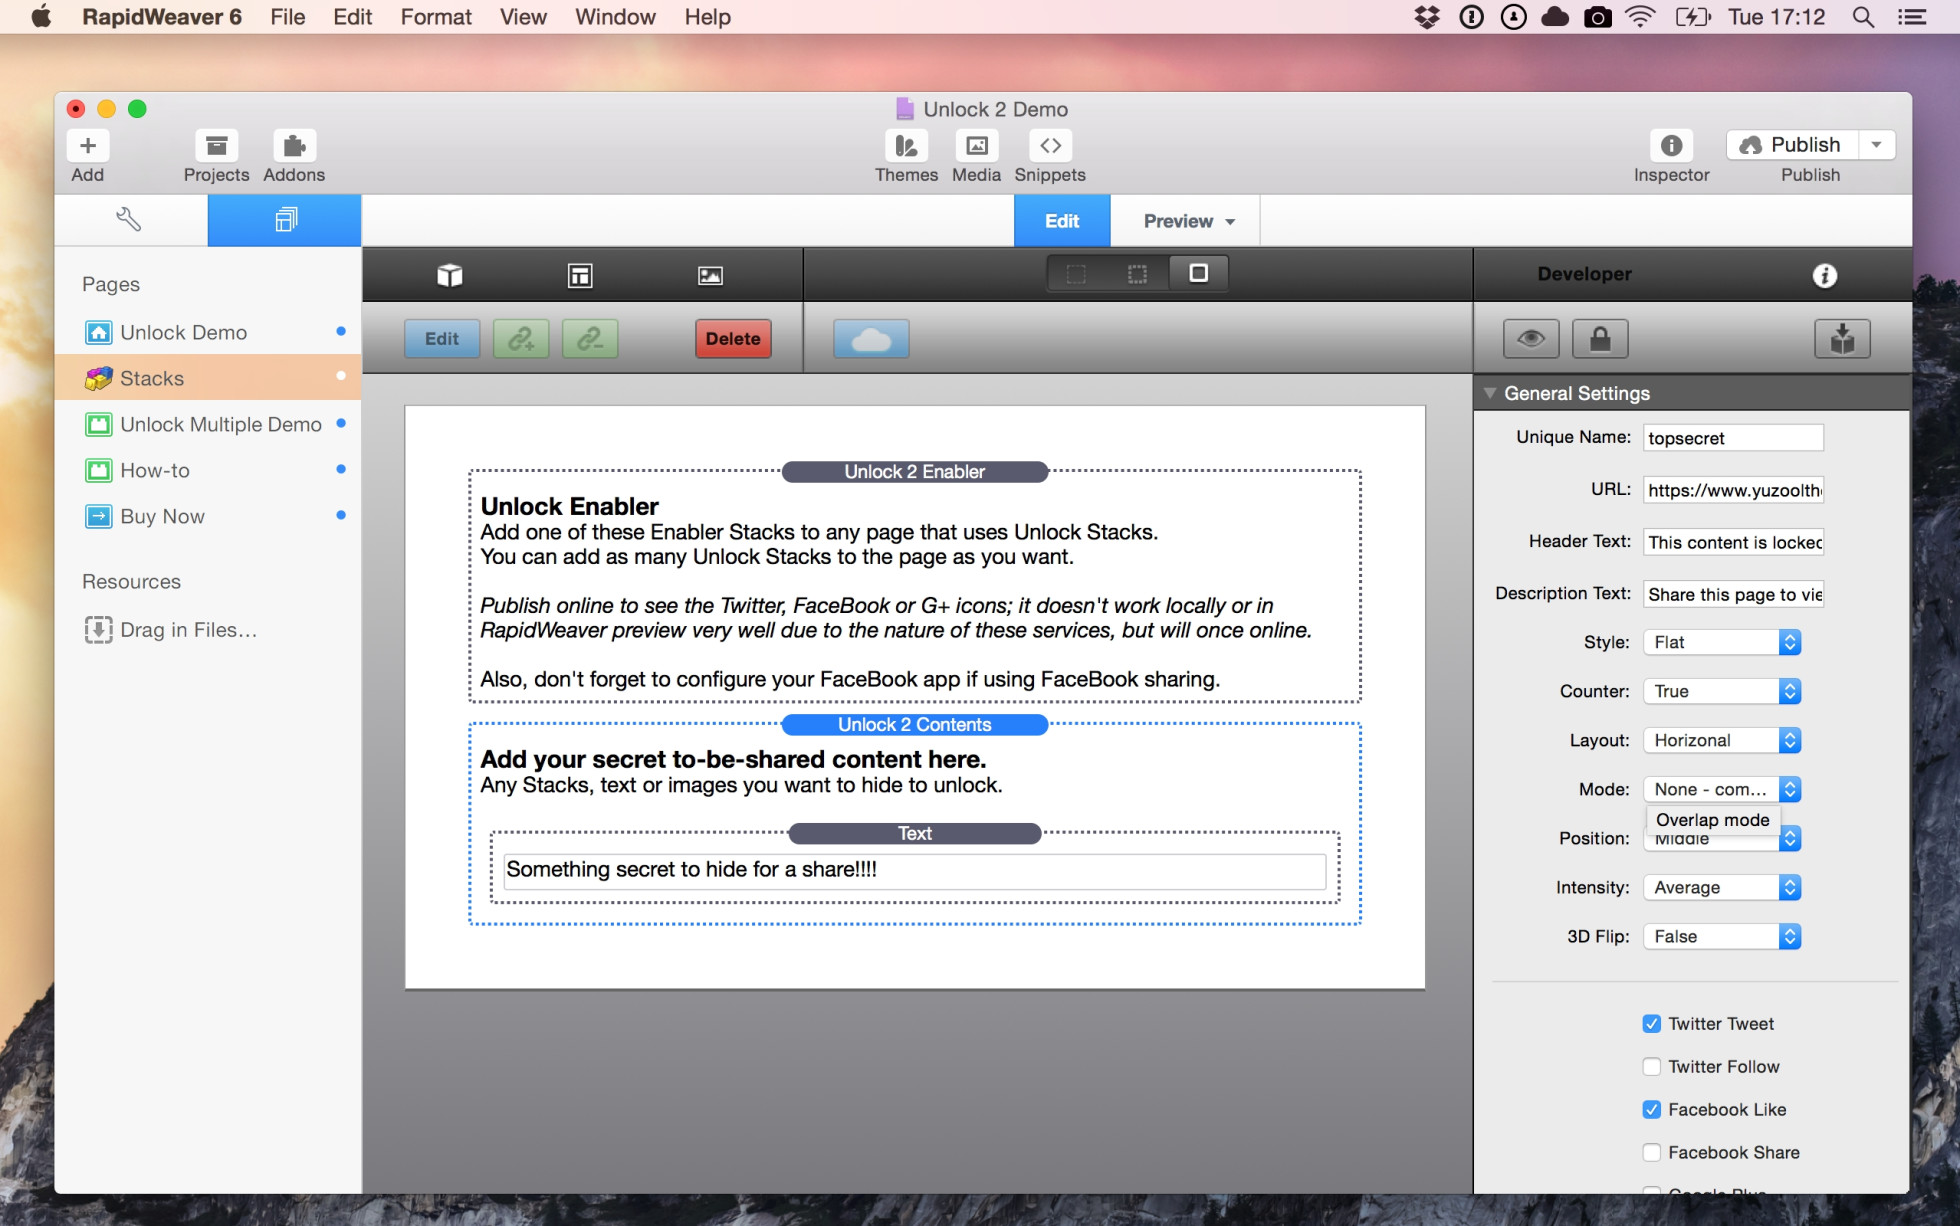Click the red Delete button
Image resolution: width=1960 pixels, height=1226 pixels.
click(733, 339)
